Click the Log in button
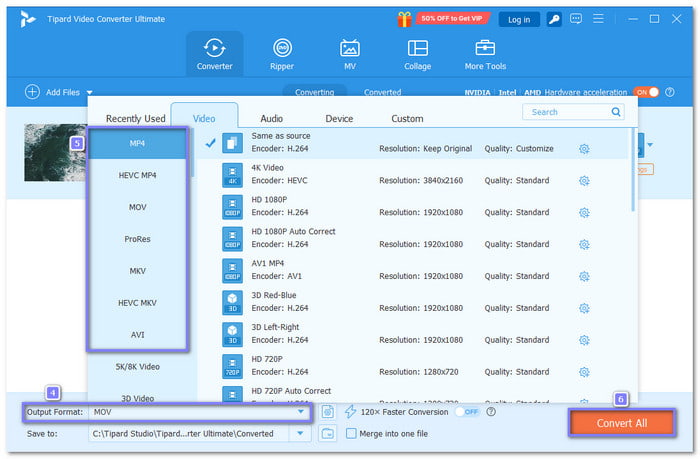The image size is (700, 459). point(519,19)
